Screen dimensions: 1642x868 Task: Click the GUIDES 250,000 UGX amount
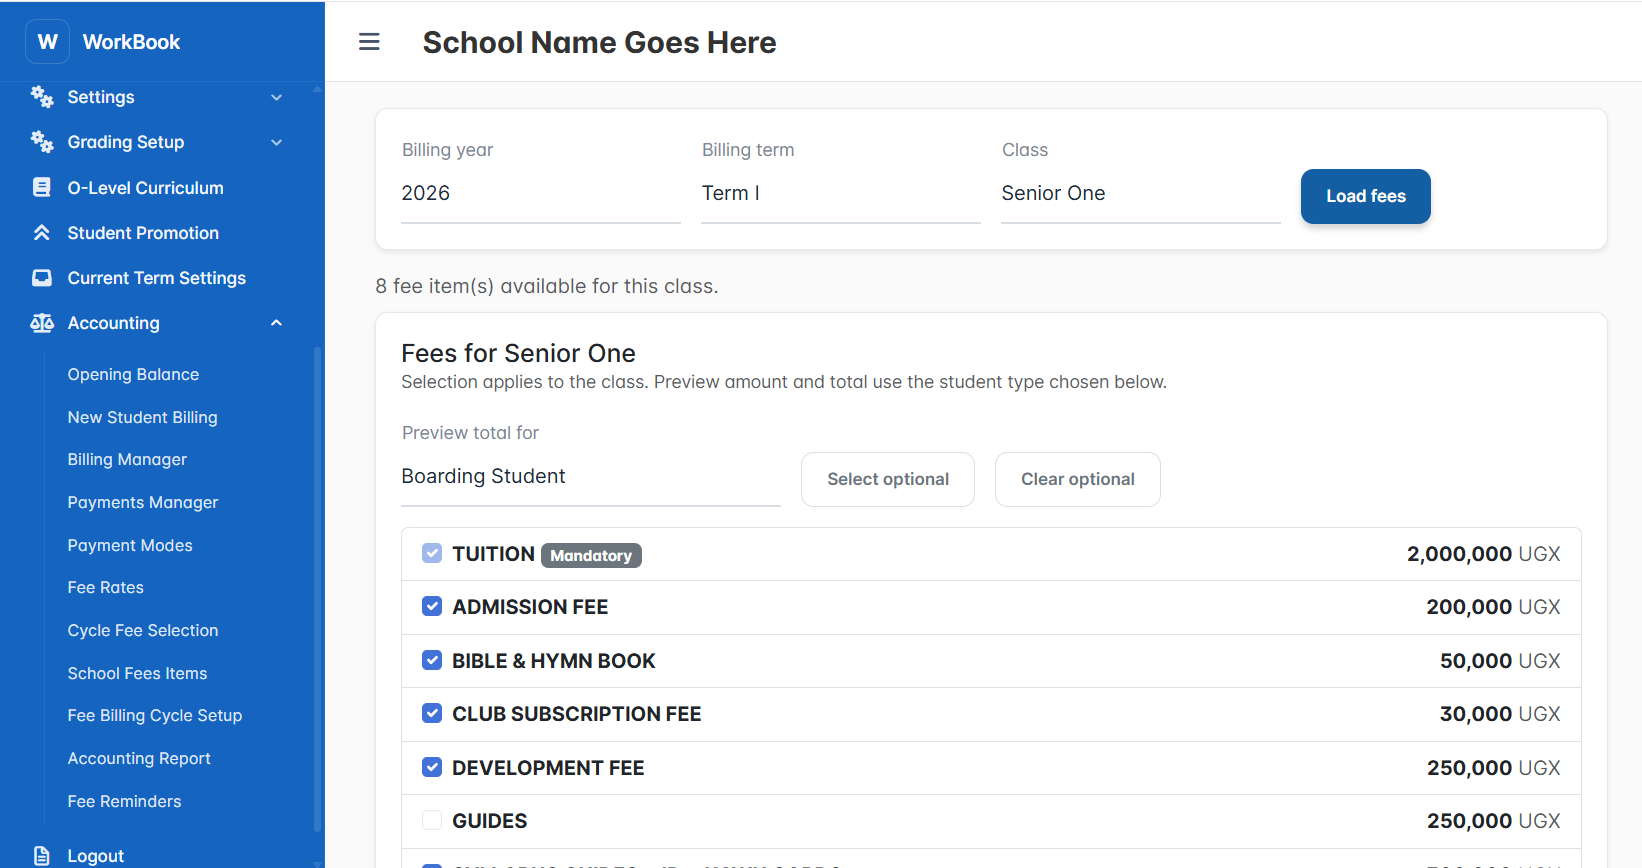click(x=1493, y=821)
